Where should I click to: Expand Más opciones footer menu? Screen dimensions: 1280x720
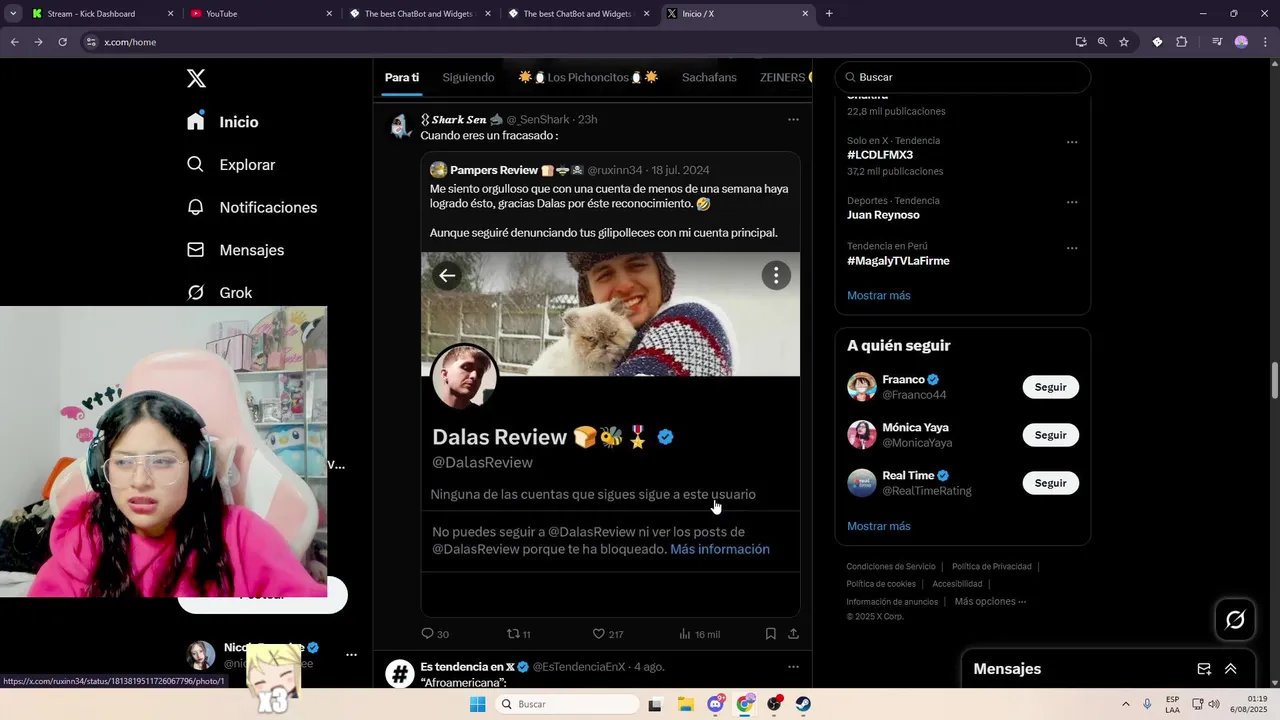pos(990,602)
